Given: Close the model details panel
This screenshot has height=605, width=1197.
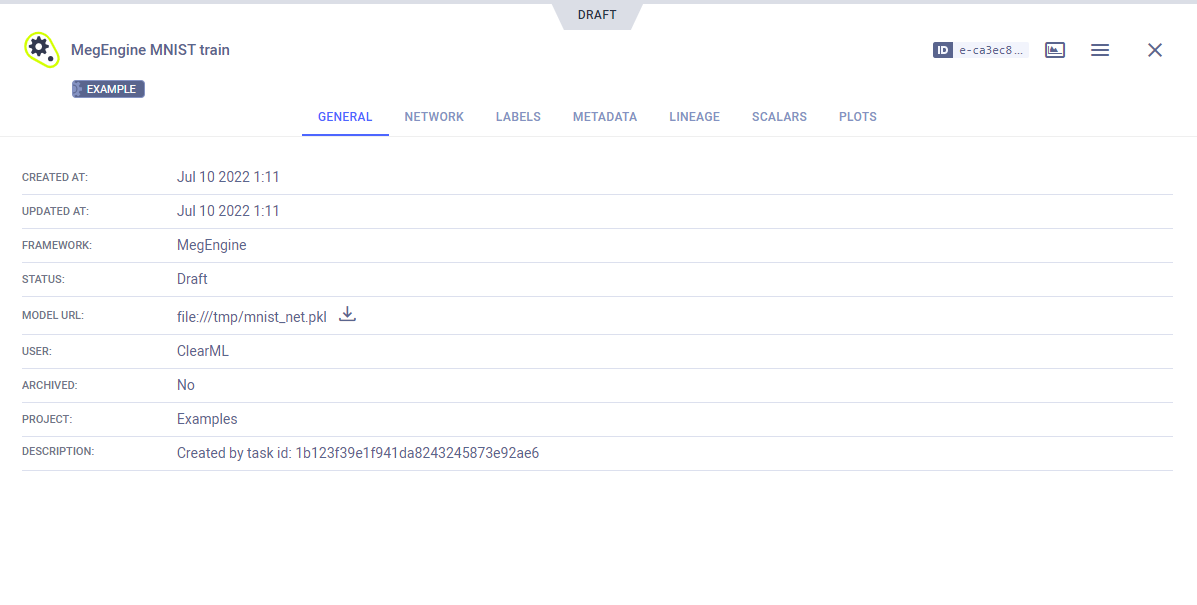Looking at the screenshot, I should coord(1154,50).
